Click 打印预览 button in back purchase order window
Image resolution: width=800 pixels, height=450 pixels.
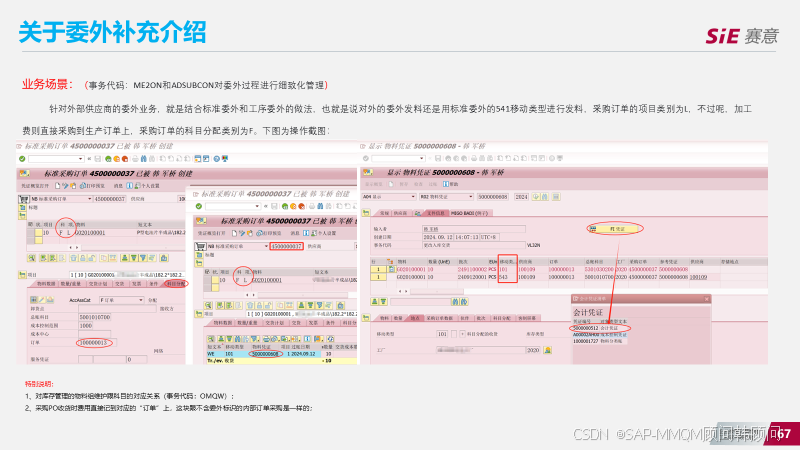[93, 186]
